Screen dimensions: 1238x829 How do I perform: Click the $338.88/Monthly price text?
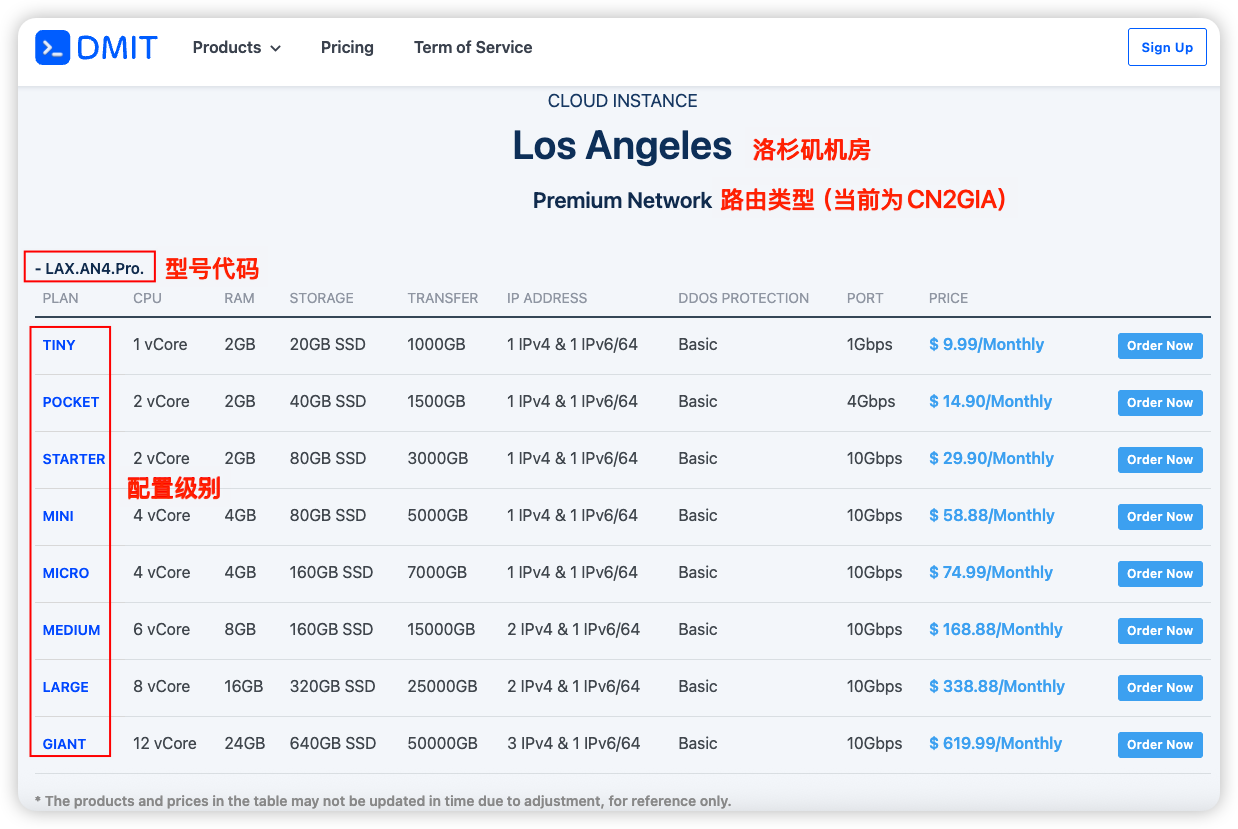pyautogui.click(x=996, y=686)
